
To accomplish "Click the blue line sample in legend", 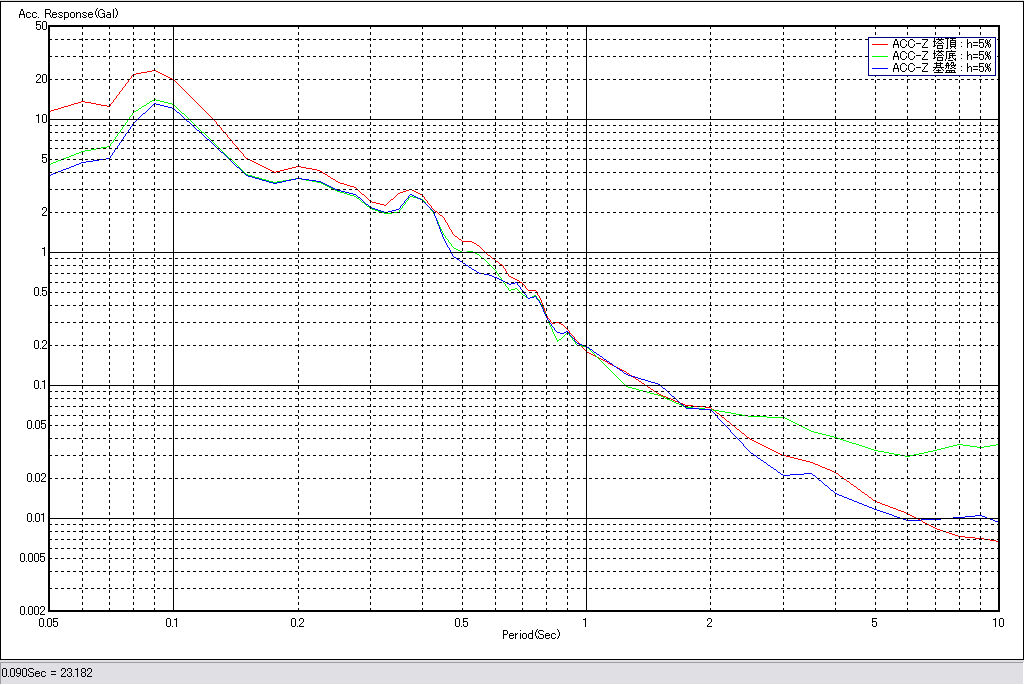I will (880, 68).
